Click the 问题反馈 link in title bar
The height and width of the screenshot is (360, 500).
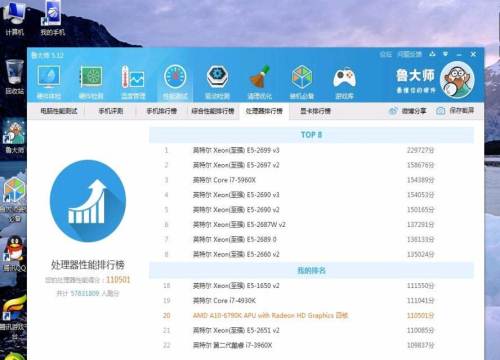[409, 54]
